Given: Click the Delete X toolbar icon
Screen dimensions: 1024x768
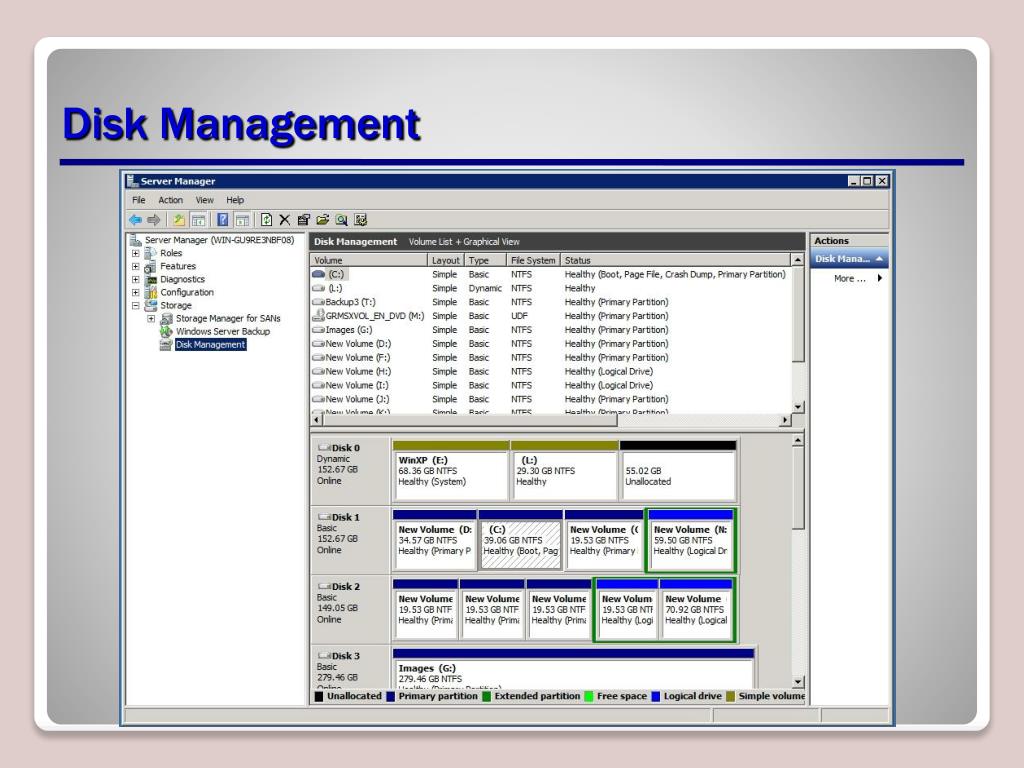Looking at the screenshot, I should tap(285, 220).
